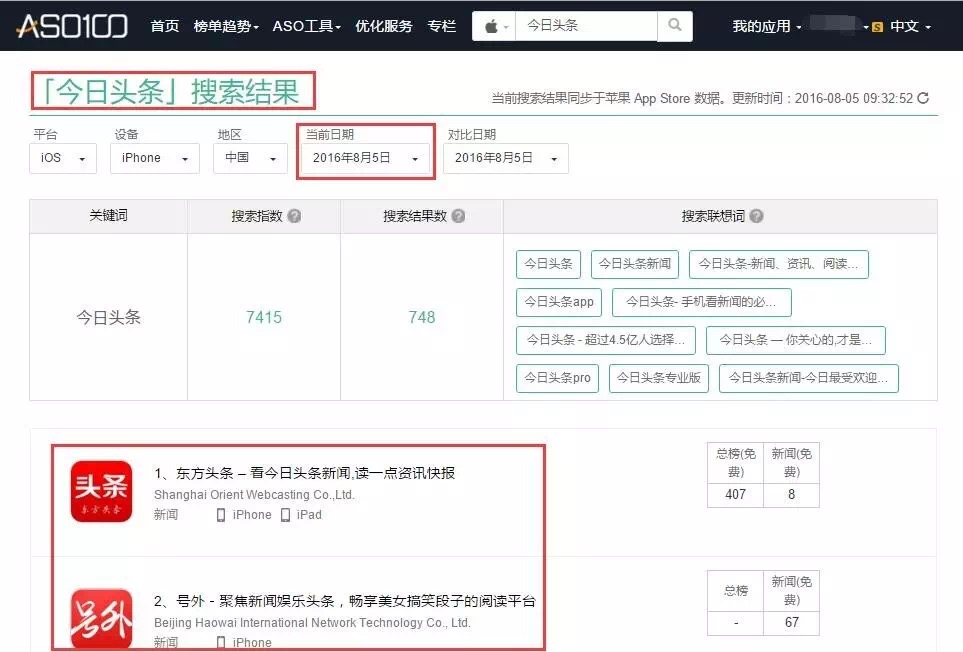Screen dimensions: 963x652
Task: Click the 新闻 category label for 东方头条
Action: click(166, 515)
